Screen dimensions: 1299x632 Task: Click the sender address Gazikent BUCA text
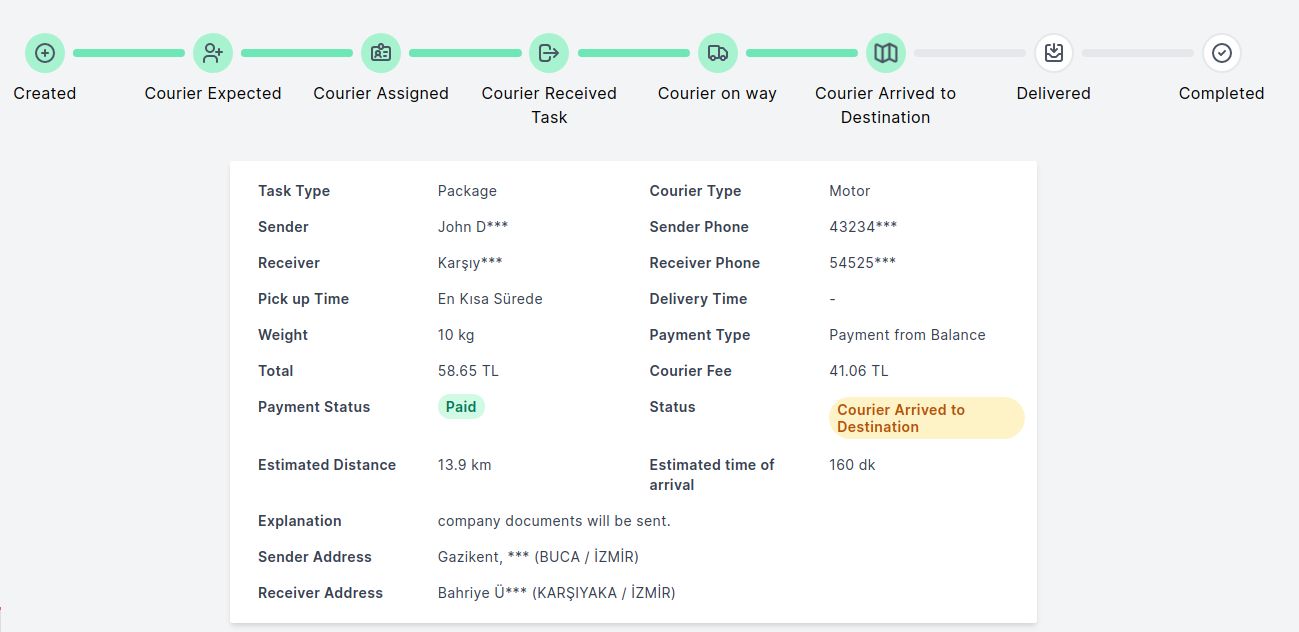(538, 557)
